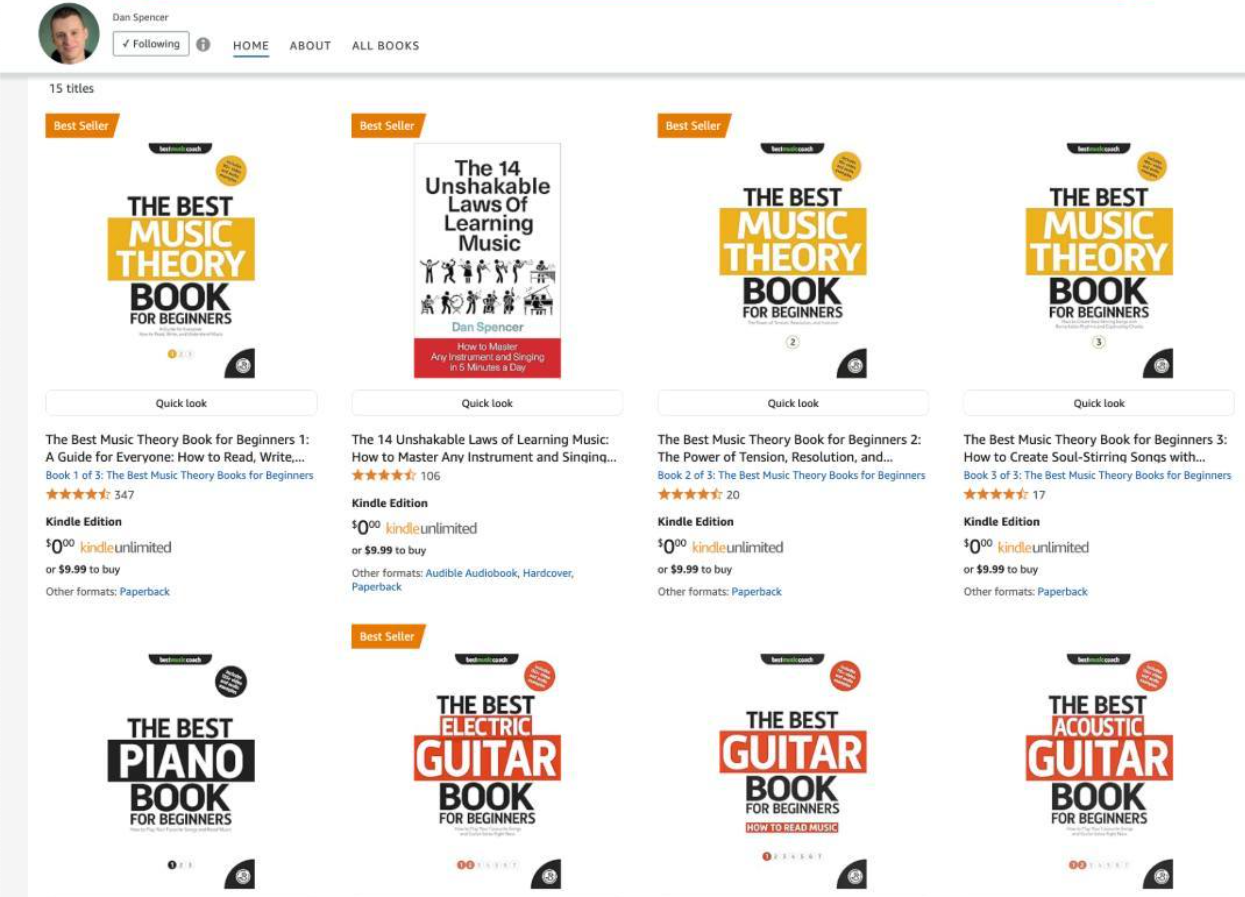Viewport: 1245px width, 897px height.
Task: Open the Audible Audiobook format link
Action: [x=471, y=573]
